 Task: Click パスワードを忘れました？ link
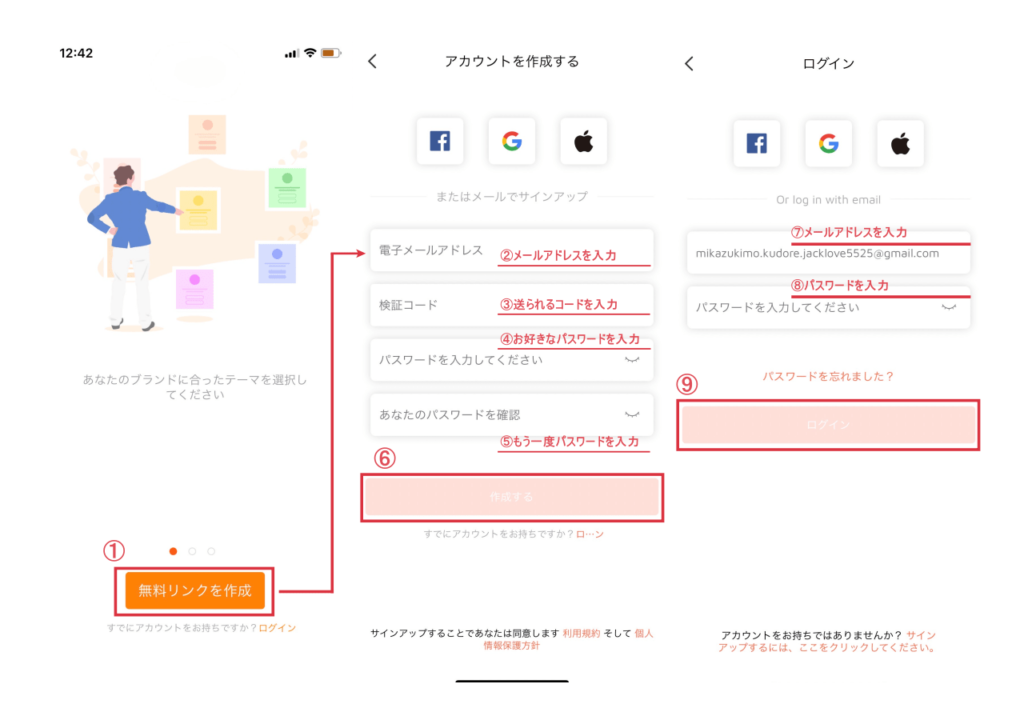(828, 376)
